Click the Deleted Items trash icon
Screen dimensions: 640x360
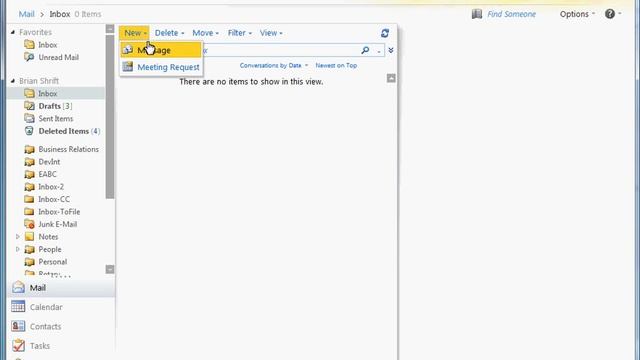[x=29, y=131]
